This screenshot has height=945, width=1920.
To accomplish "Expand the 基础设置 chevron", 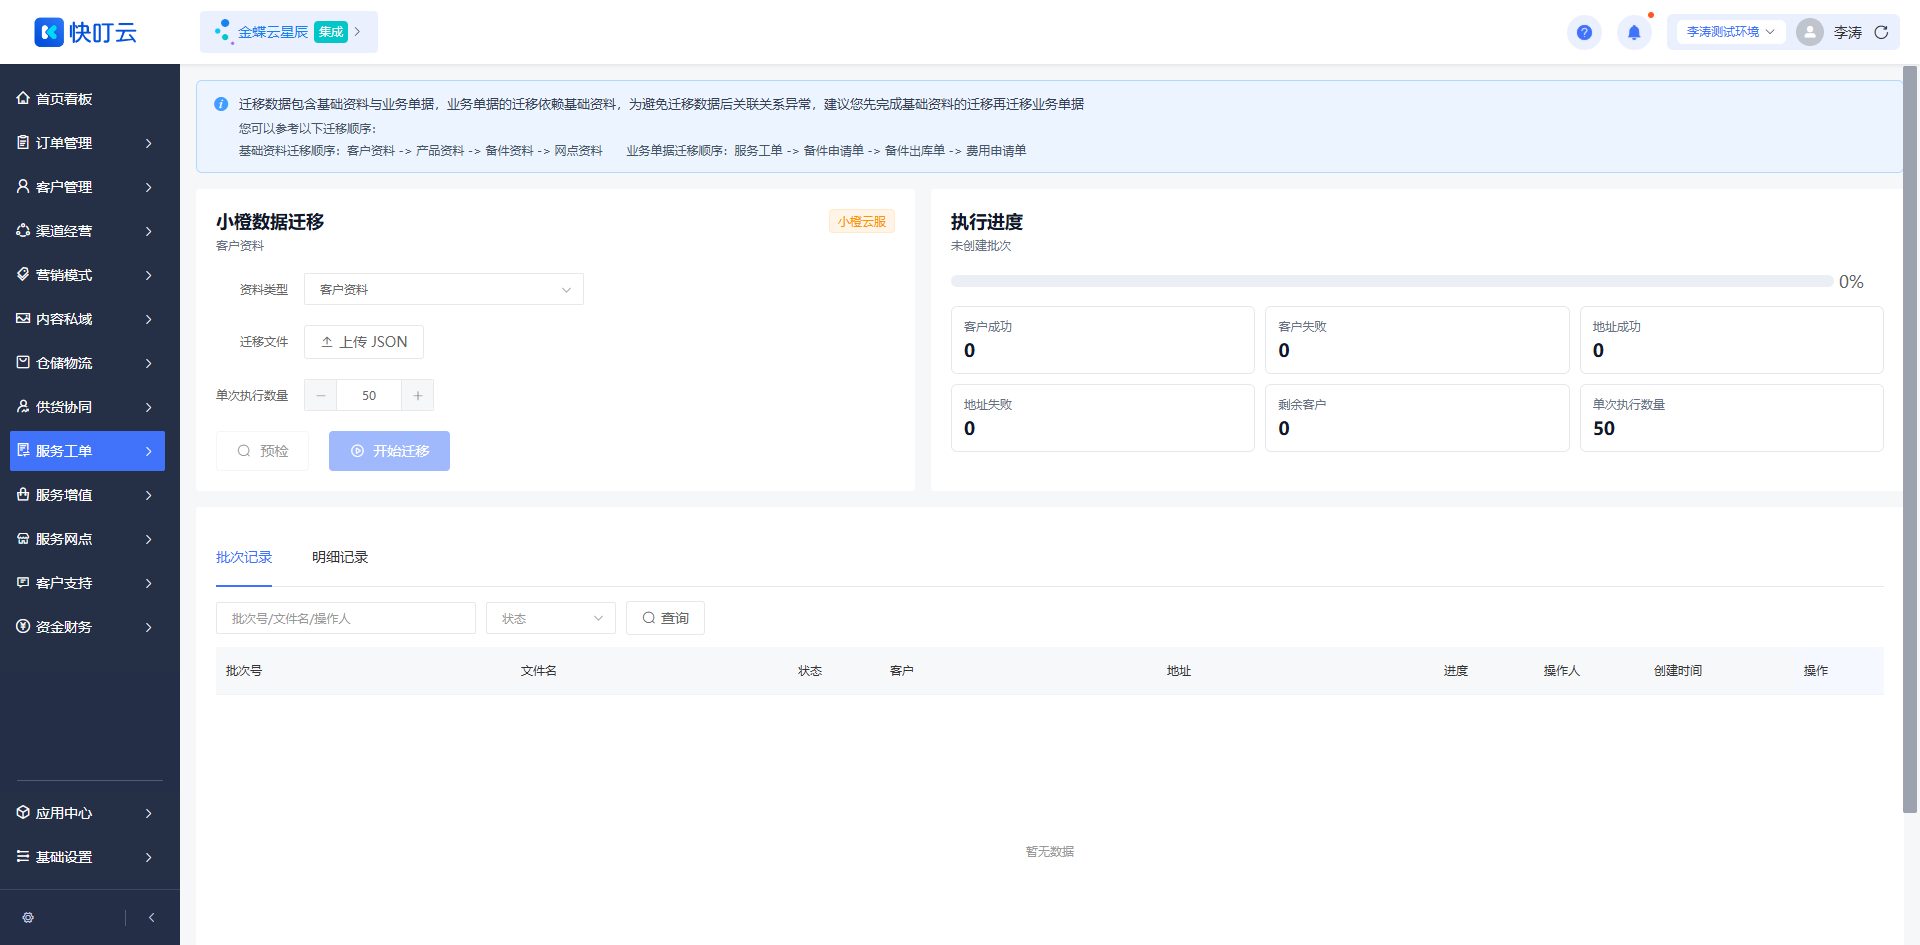I will coord(148,857).
